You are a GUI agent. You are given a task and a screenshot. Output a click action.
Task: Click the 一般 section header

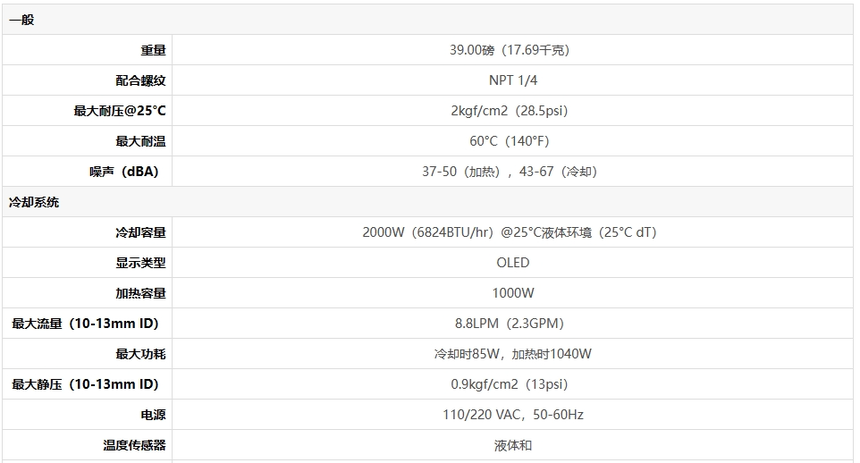(x=22, y=19)
